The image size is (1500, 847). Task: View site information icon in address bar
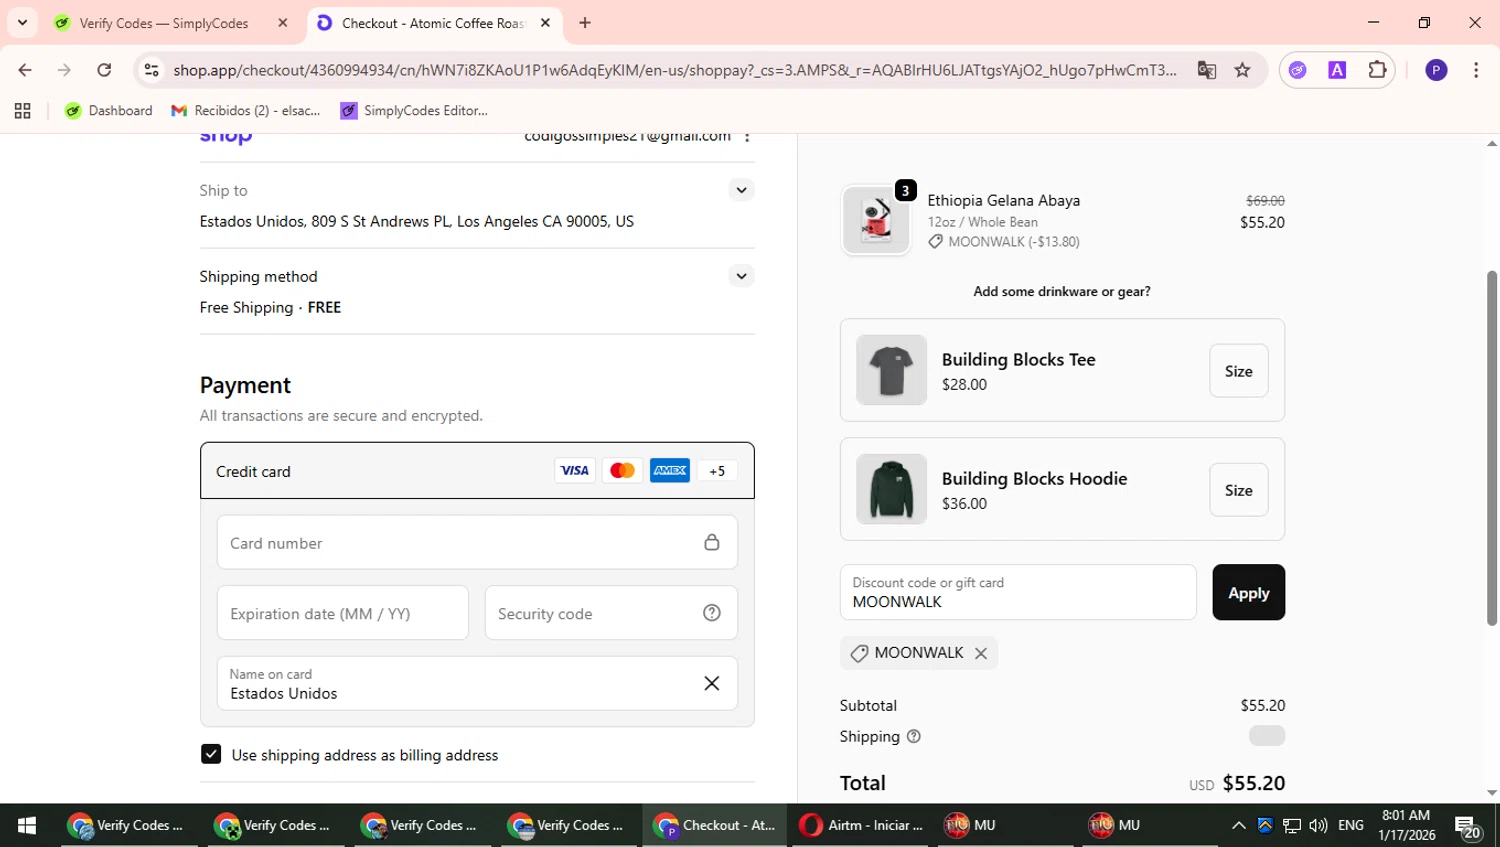(151, 70)
